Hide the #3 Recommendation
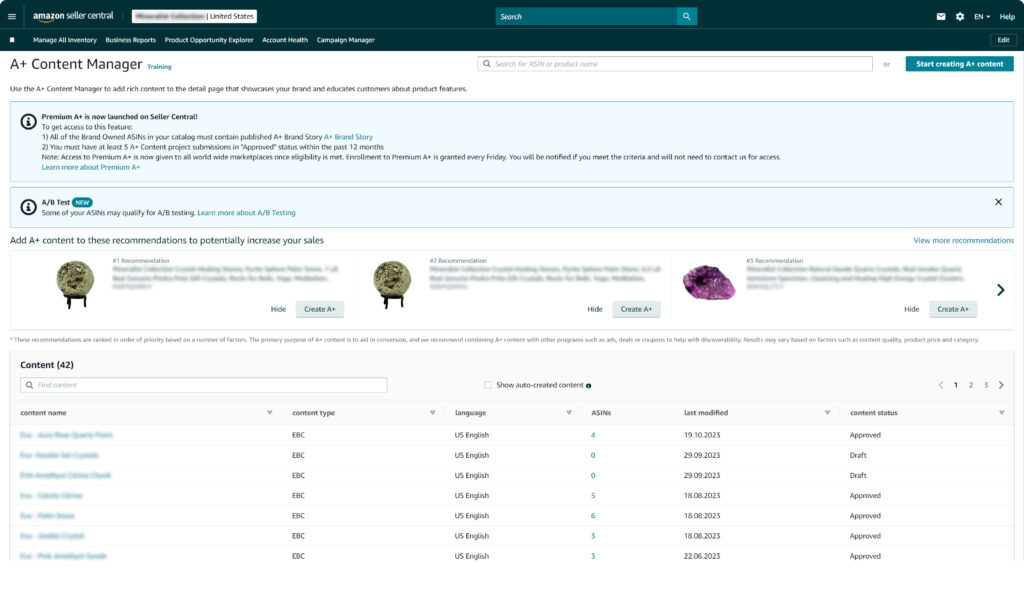Viewport: 1024px width, 590px height. click(x=911, y=309)
